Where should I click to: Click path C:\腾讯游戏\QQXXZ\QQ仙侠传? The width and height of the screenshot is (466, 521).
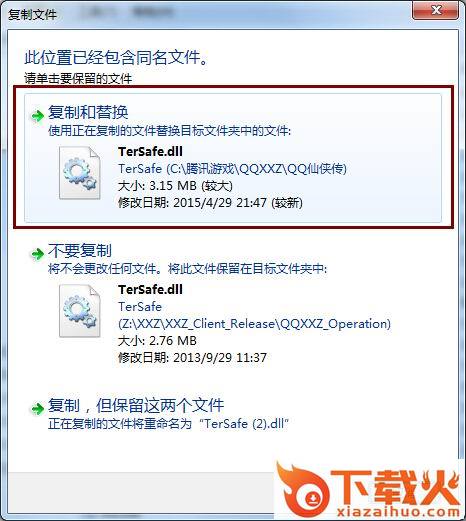point(256,169)
